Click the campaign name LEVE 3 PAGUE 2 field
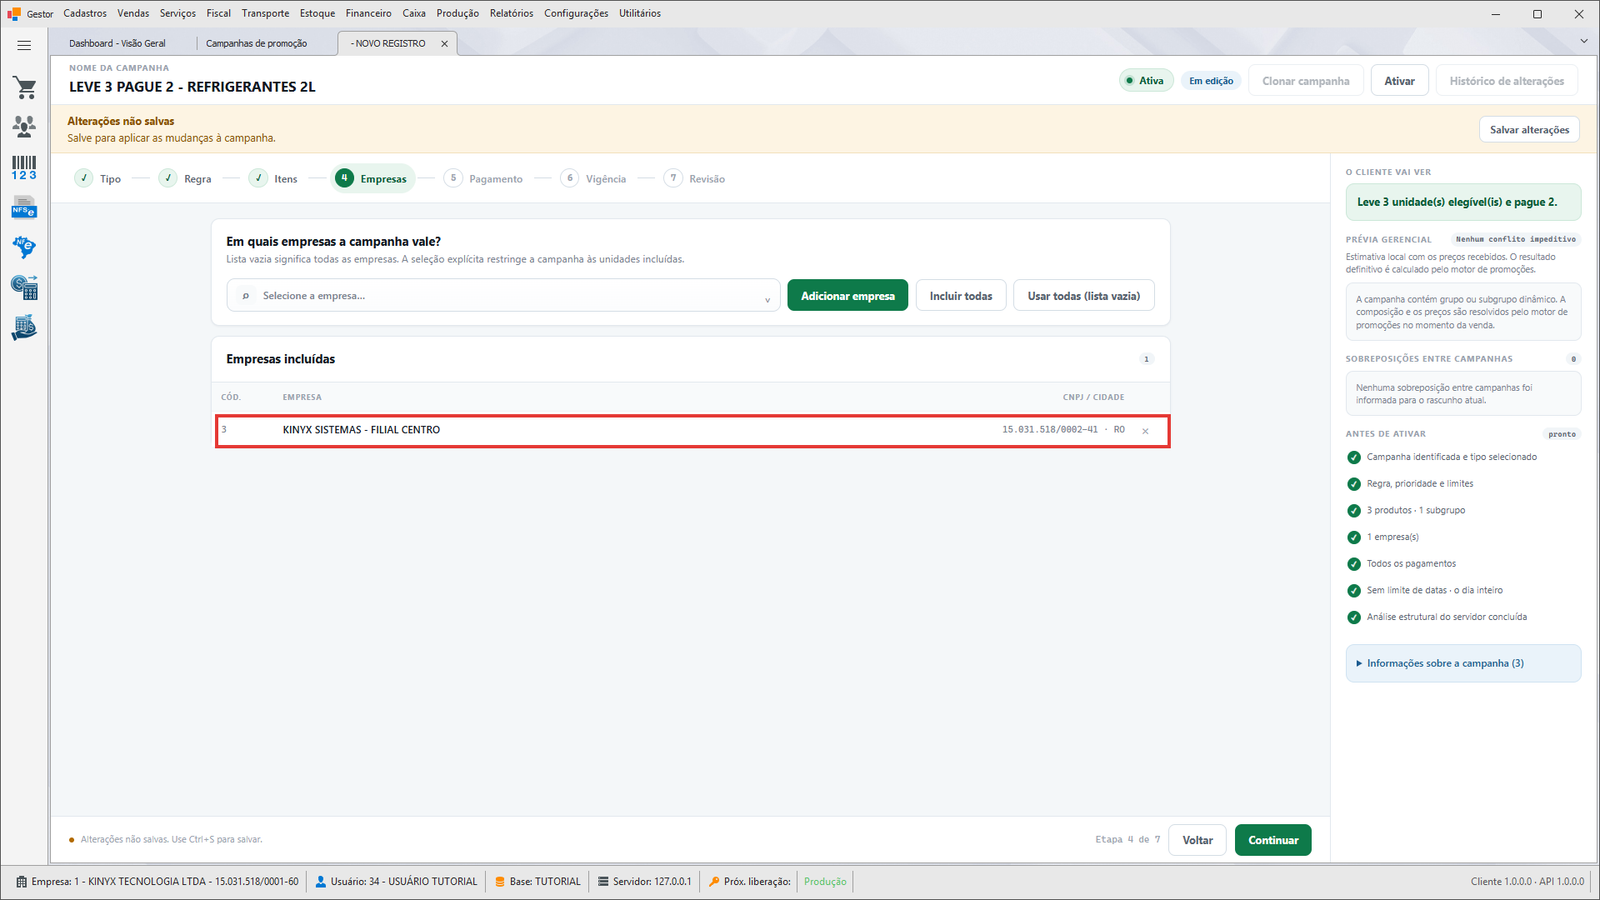 (x=192, y=87)
